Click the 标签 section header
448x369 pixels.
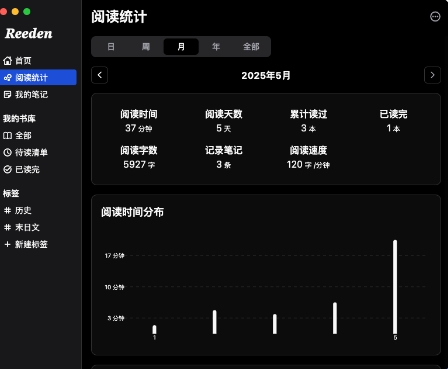click(x=11, y=193)
